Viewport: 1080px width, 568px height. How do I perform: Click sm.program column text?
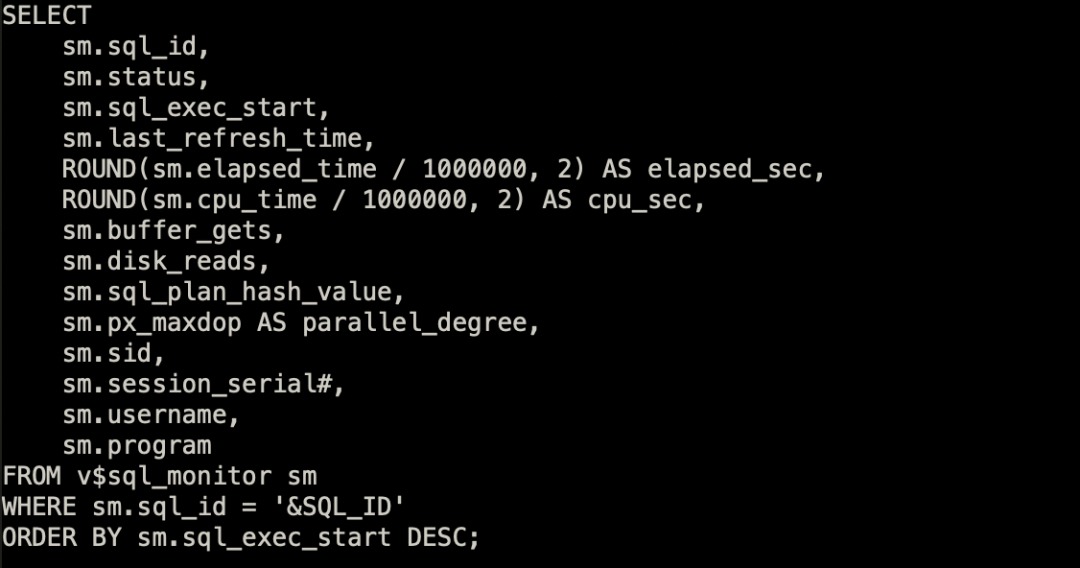[x=137, y=445]
